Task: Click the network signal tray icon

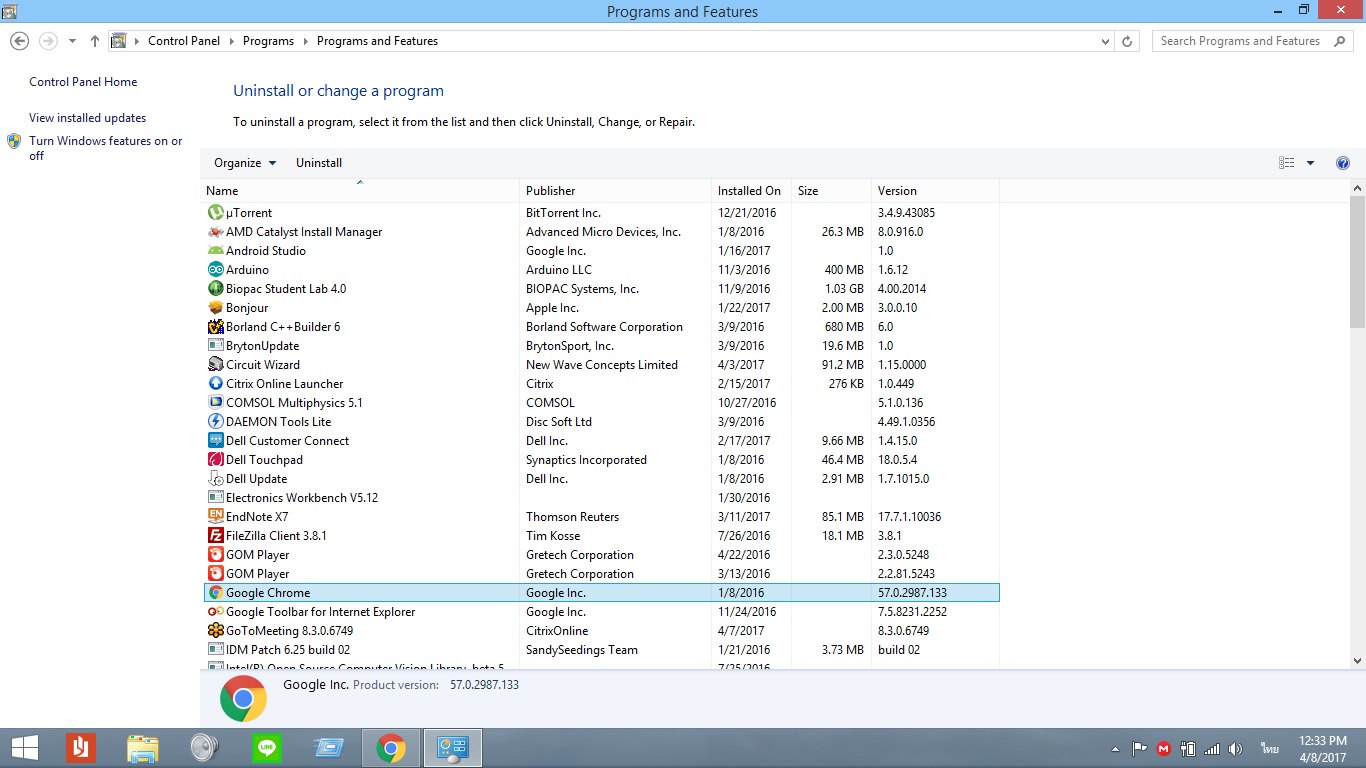Action: [x=1212, y=748]
